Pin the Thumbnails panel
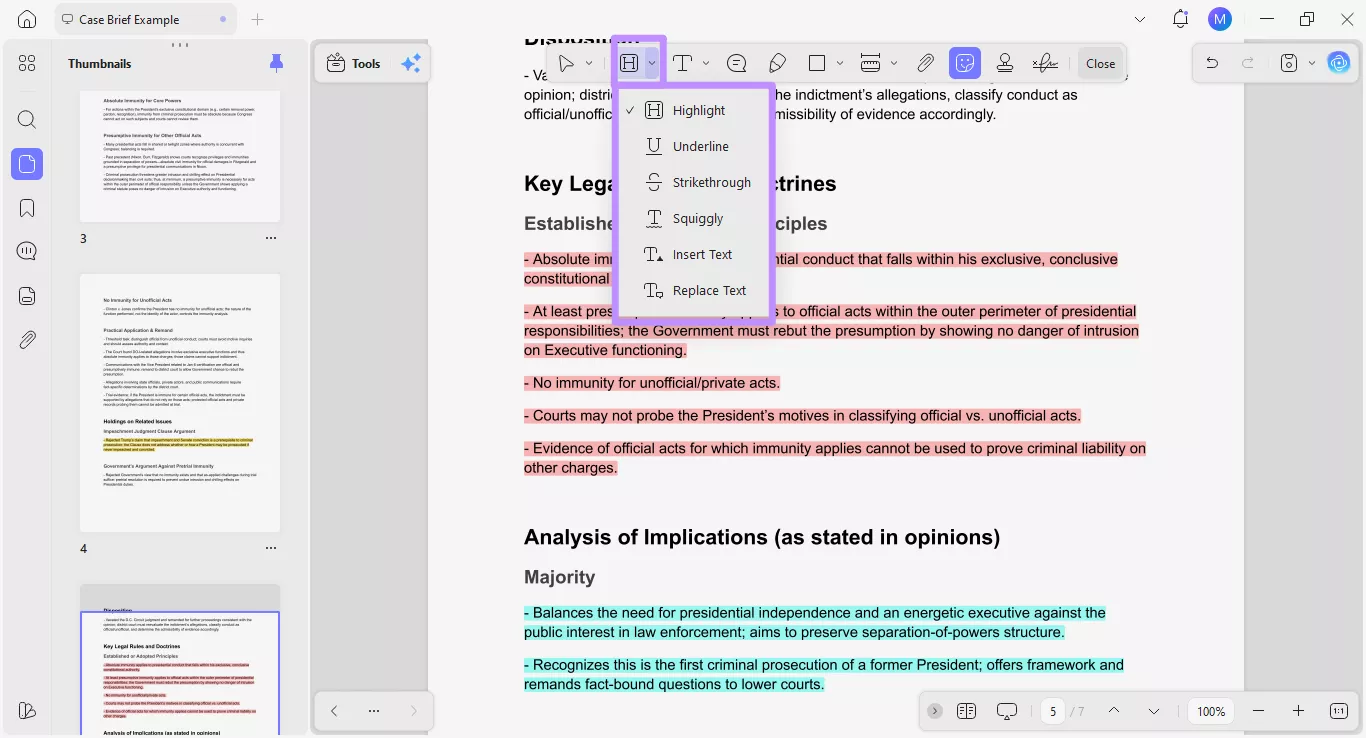Image resolution: width=1366 pixels, height=738 pixels. tap(276, 63)
